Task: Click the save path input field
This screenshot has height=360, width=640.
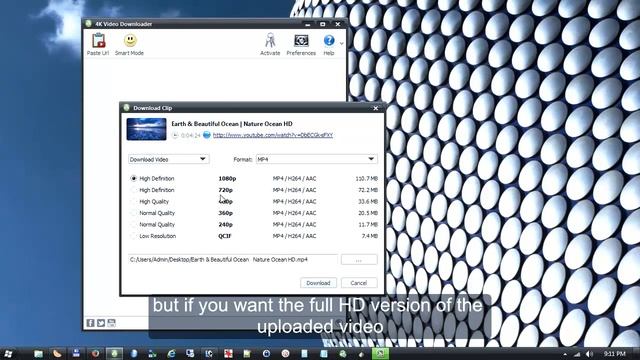Action: pos(233,260)
